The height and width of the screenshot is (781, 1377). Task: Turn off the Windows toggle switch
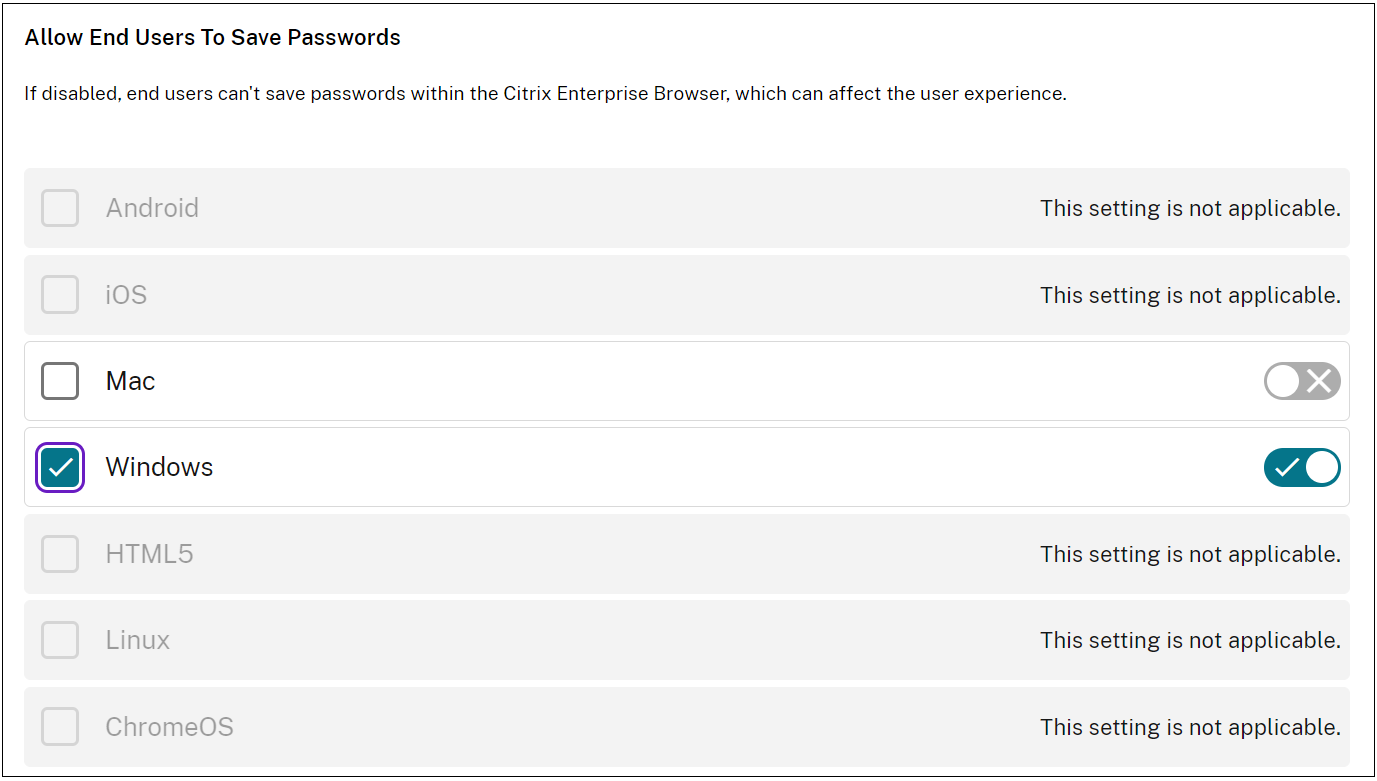(x=1301, y=467)
